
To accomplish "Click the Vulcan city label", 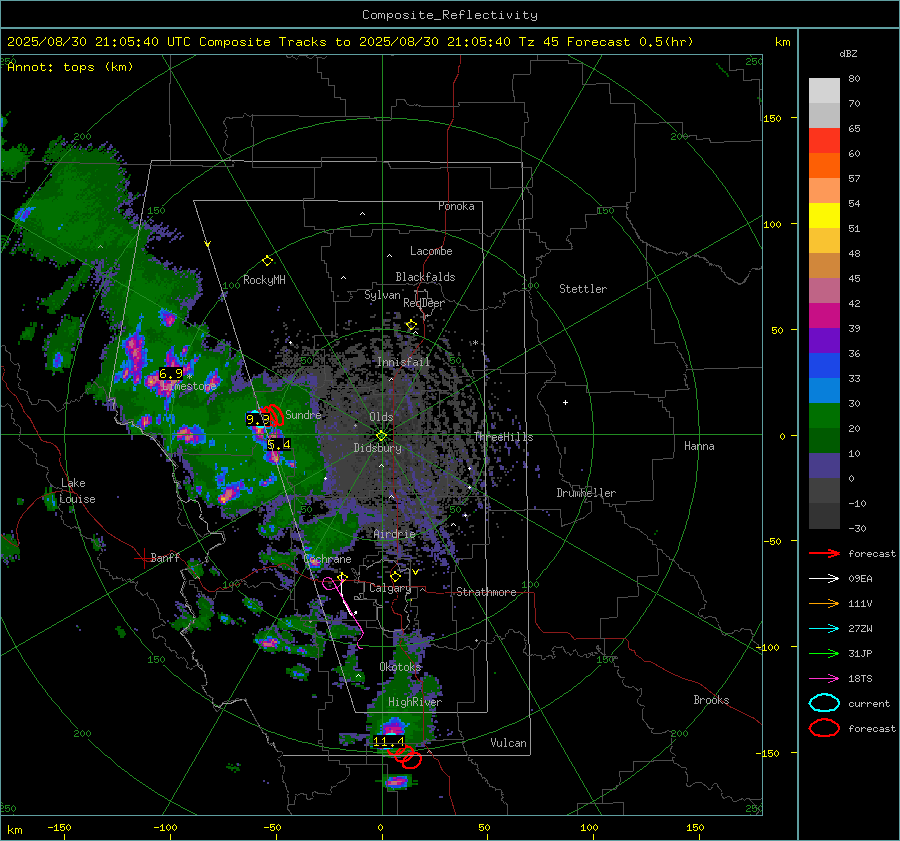I will [509, 743].
